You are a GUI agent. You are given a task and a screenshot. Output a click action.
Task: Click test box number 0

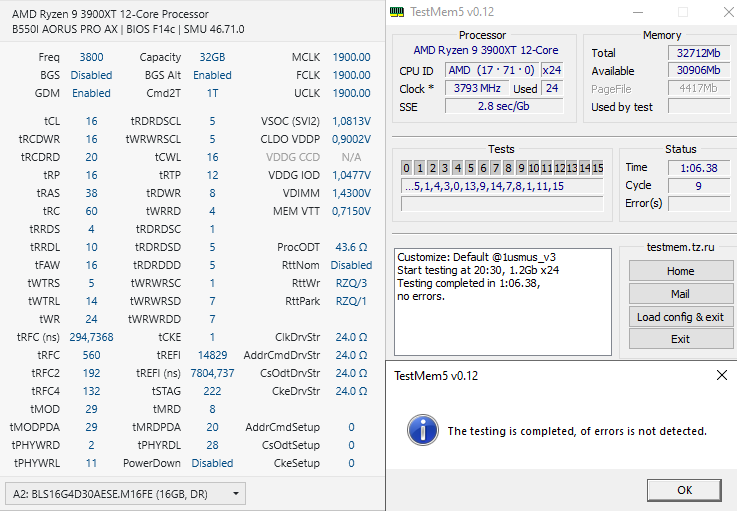tap(407, 168)
